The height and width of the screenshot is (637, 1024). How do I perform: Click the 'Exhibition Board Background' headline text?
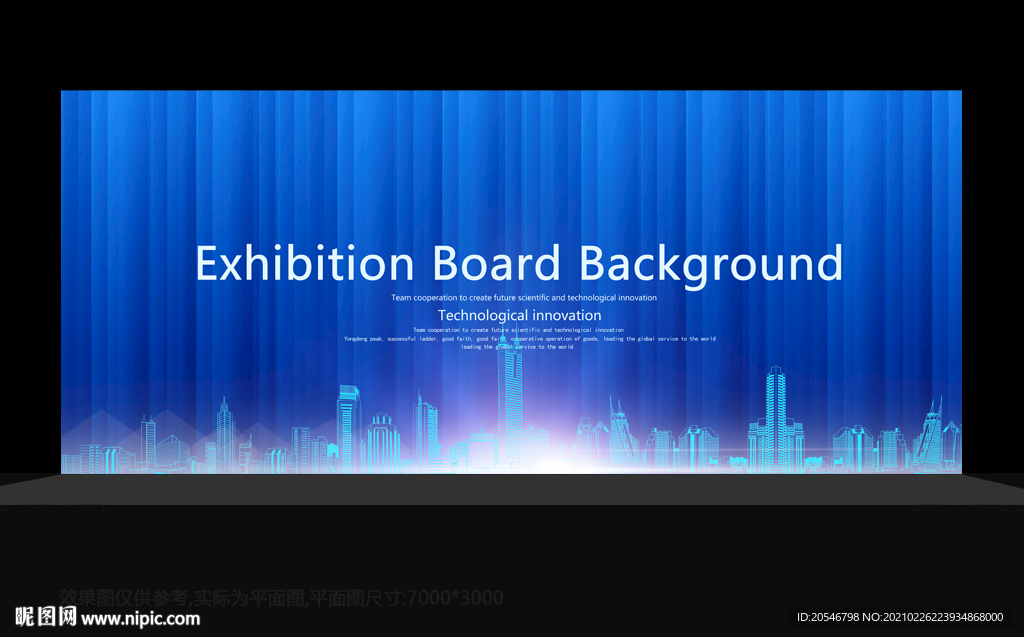(x=519, y=265)
